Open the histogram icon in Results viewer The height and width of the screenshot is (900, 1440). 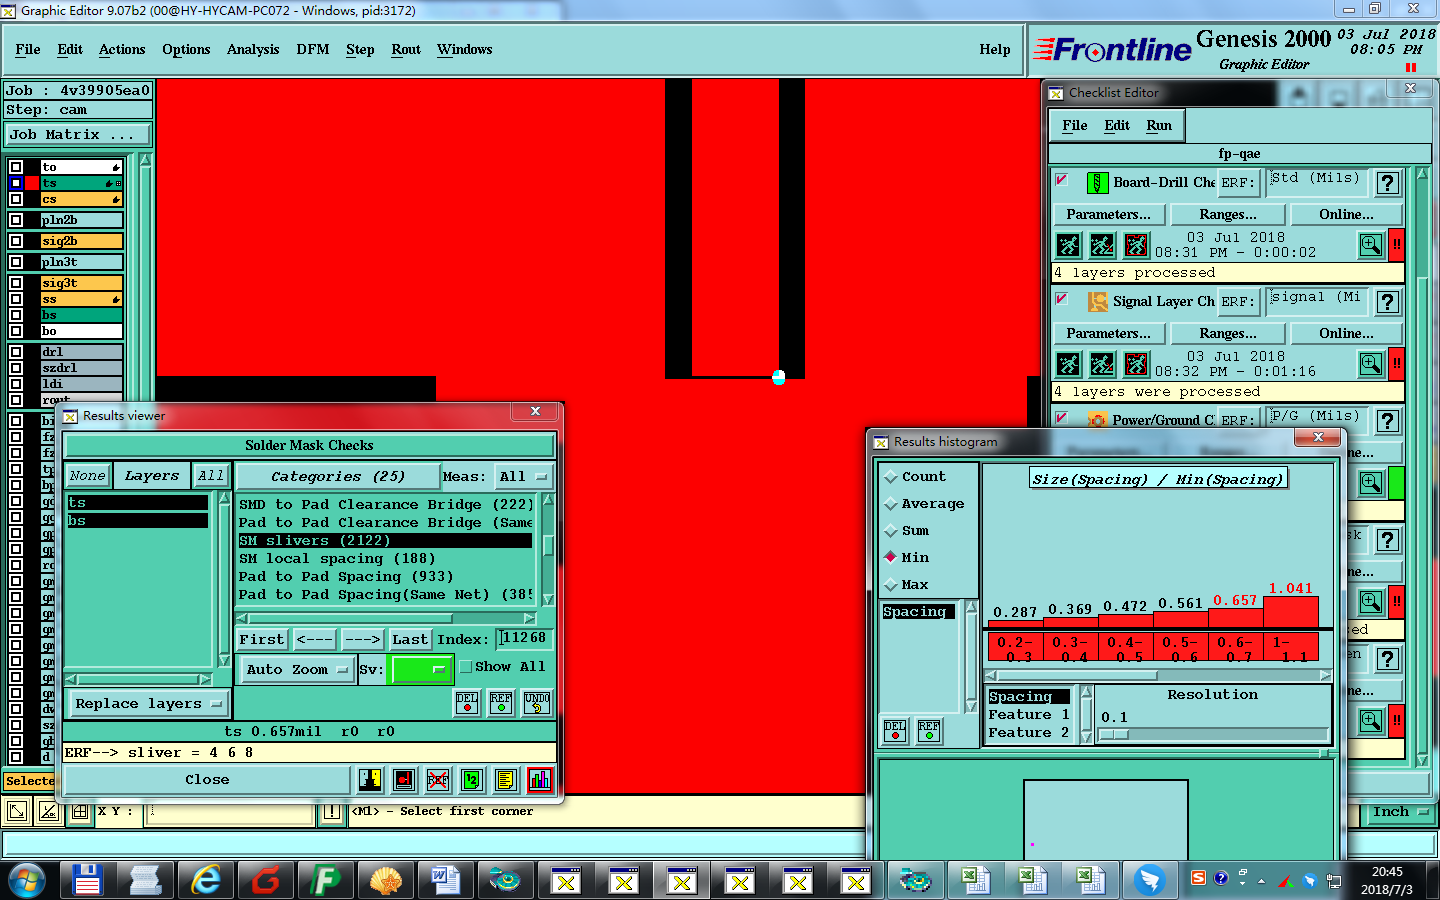[540, 780]
